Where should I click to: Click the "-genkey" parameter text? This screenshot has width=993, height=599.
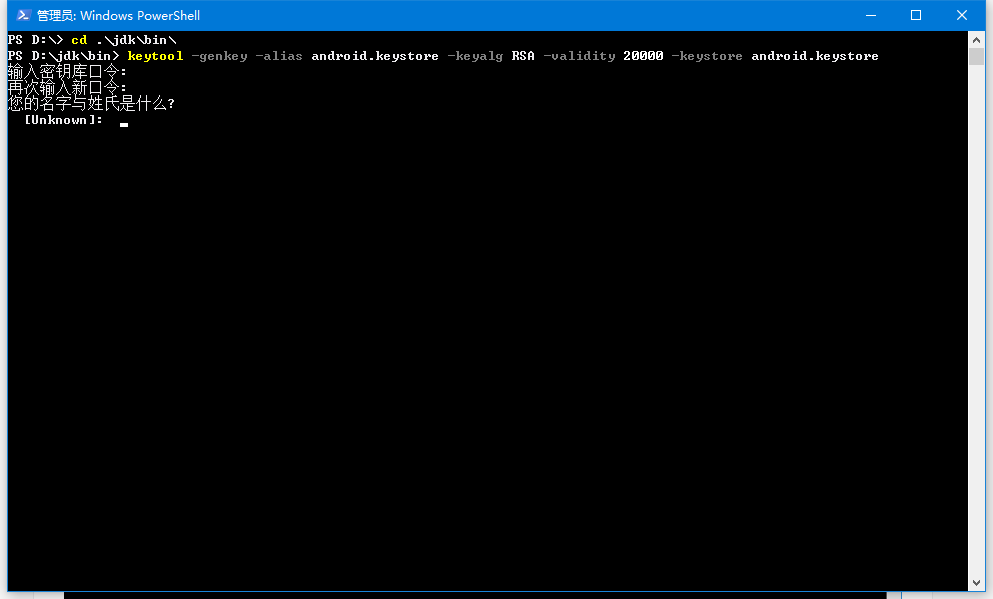pos(219,56)
